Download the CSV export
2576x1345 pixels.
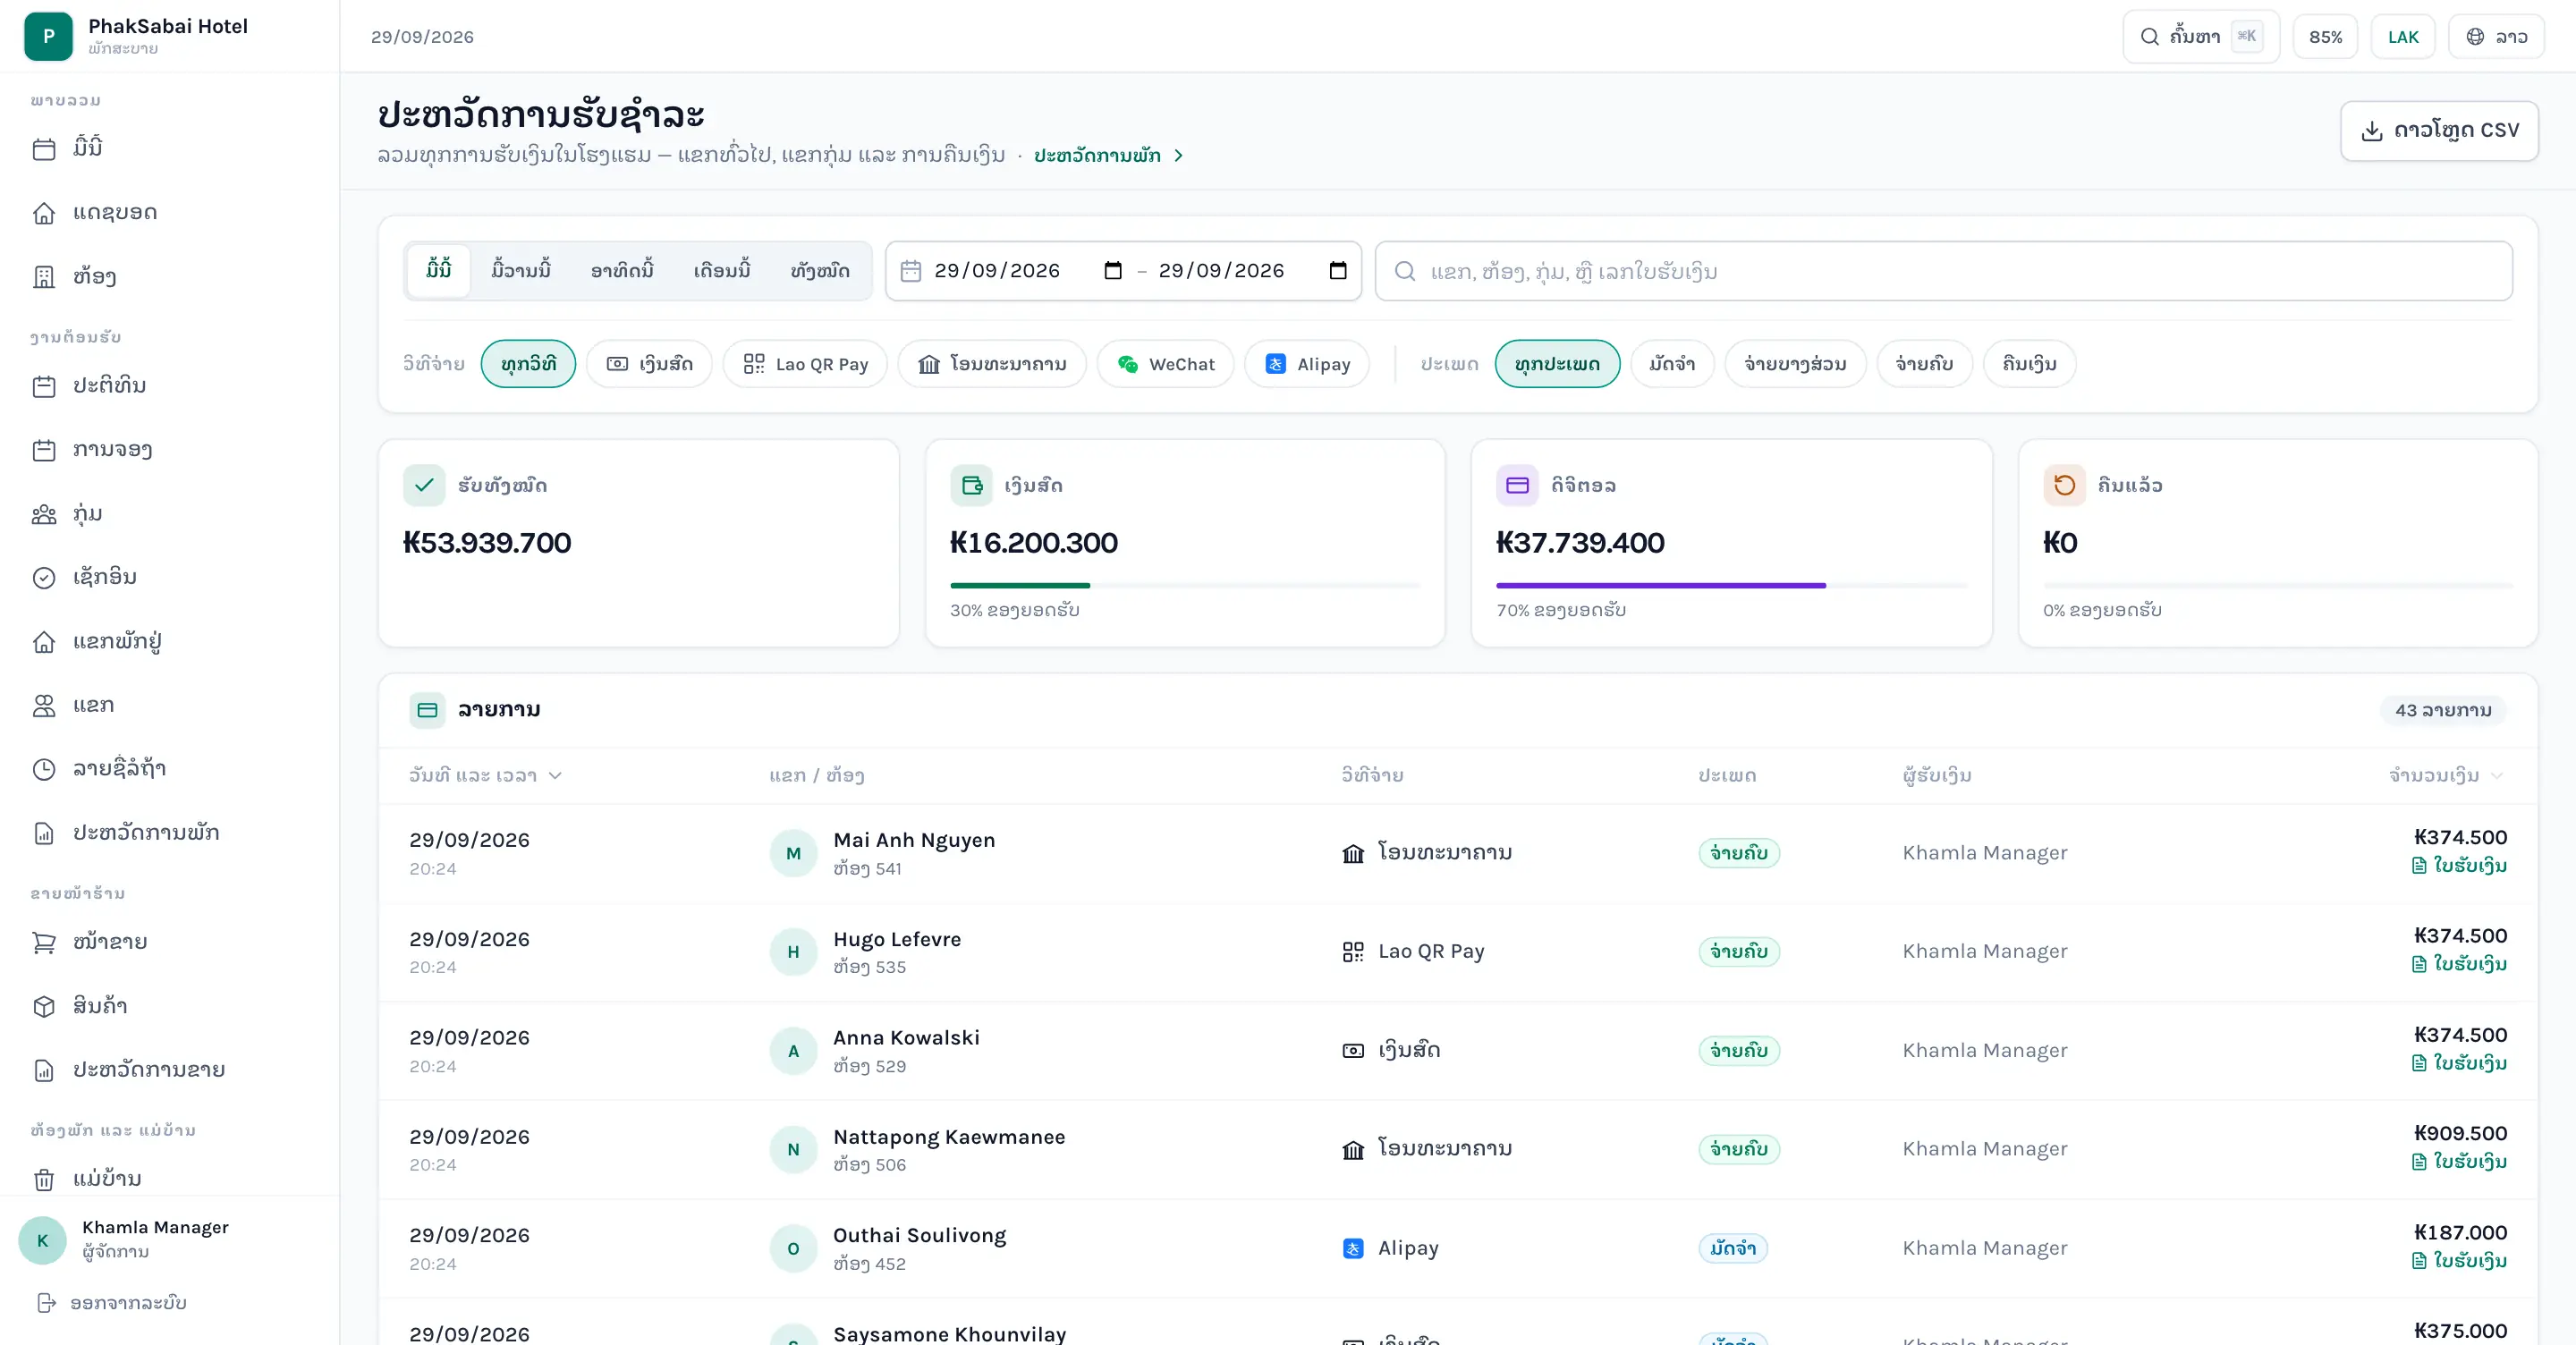(2439, 131)
